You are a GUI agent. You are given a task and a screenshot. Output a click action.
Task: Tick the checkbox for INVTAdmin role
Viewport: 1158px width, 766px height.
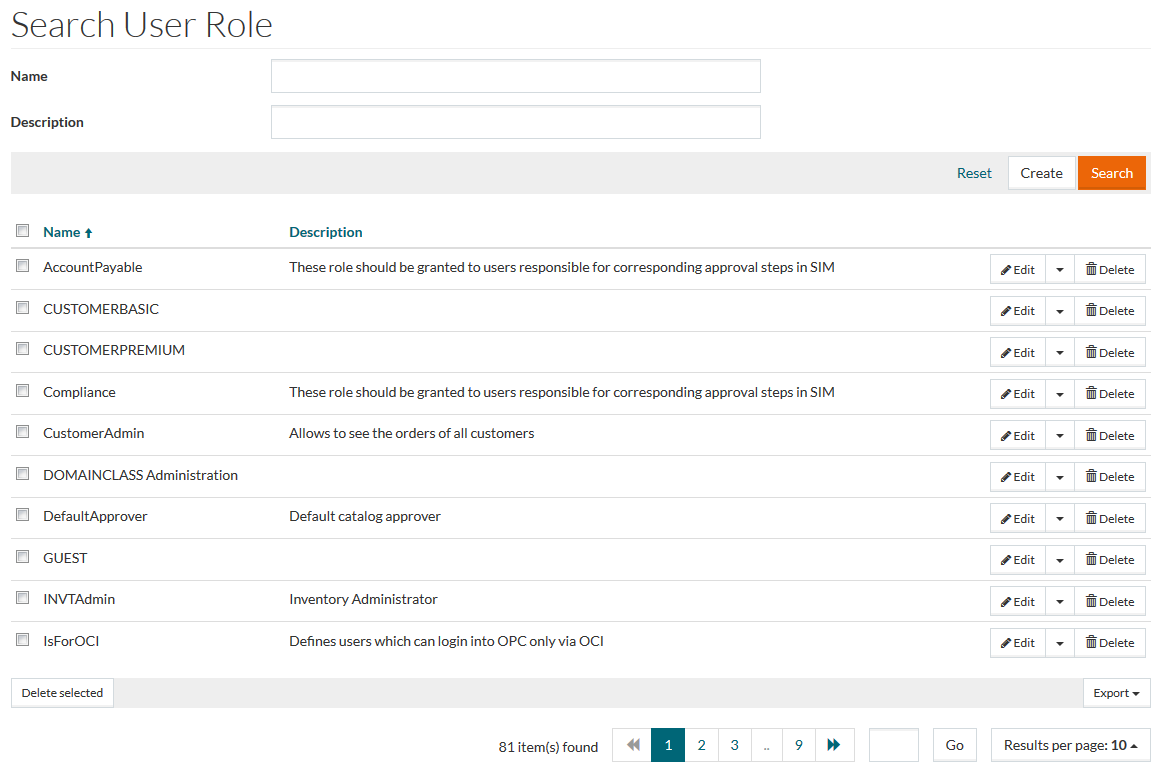point(22,598)
